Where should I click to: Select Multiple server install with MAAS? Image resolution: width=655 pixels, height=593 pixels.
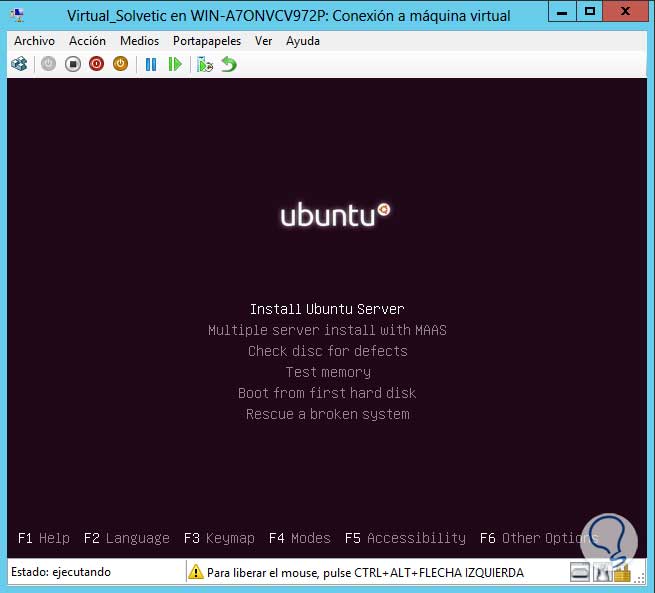point(327,330)
